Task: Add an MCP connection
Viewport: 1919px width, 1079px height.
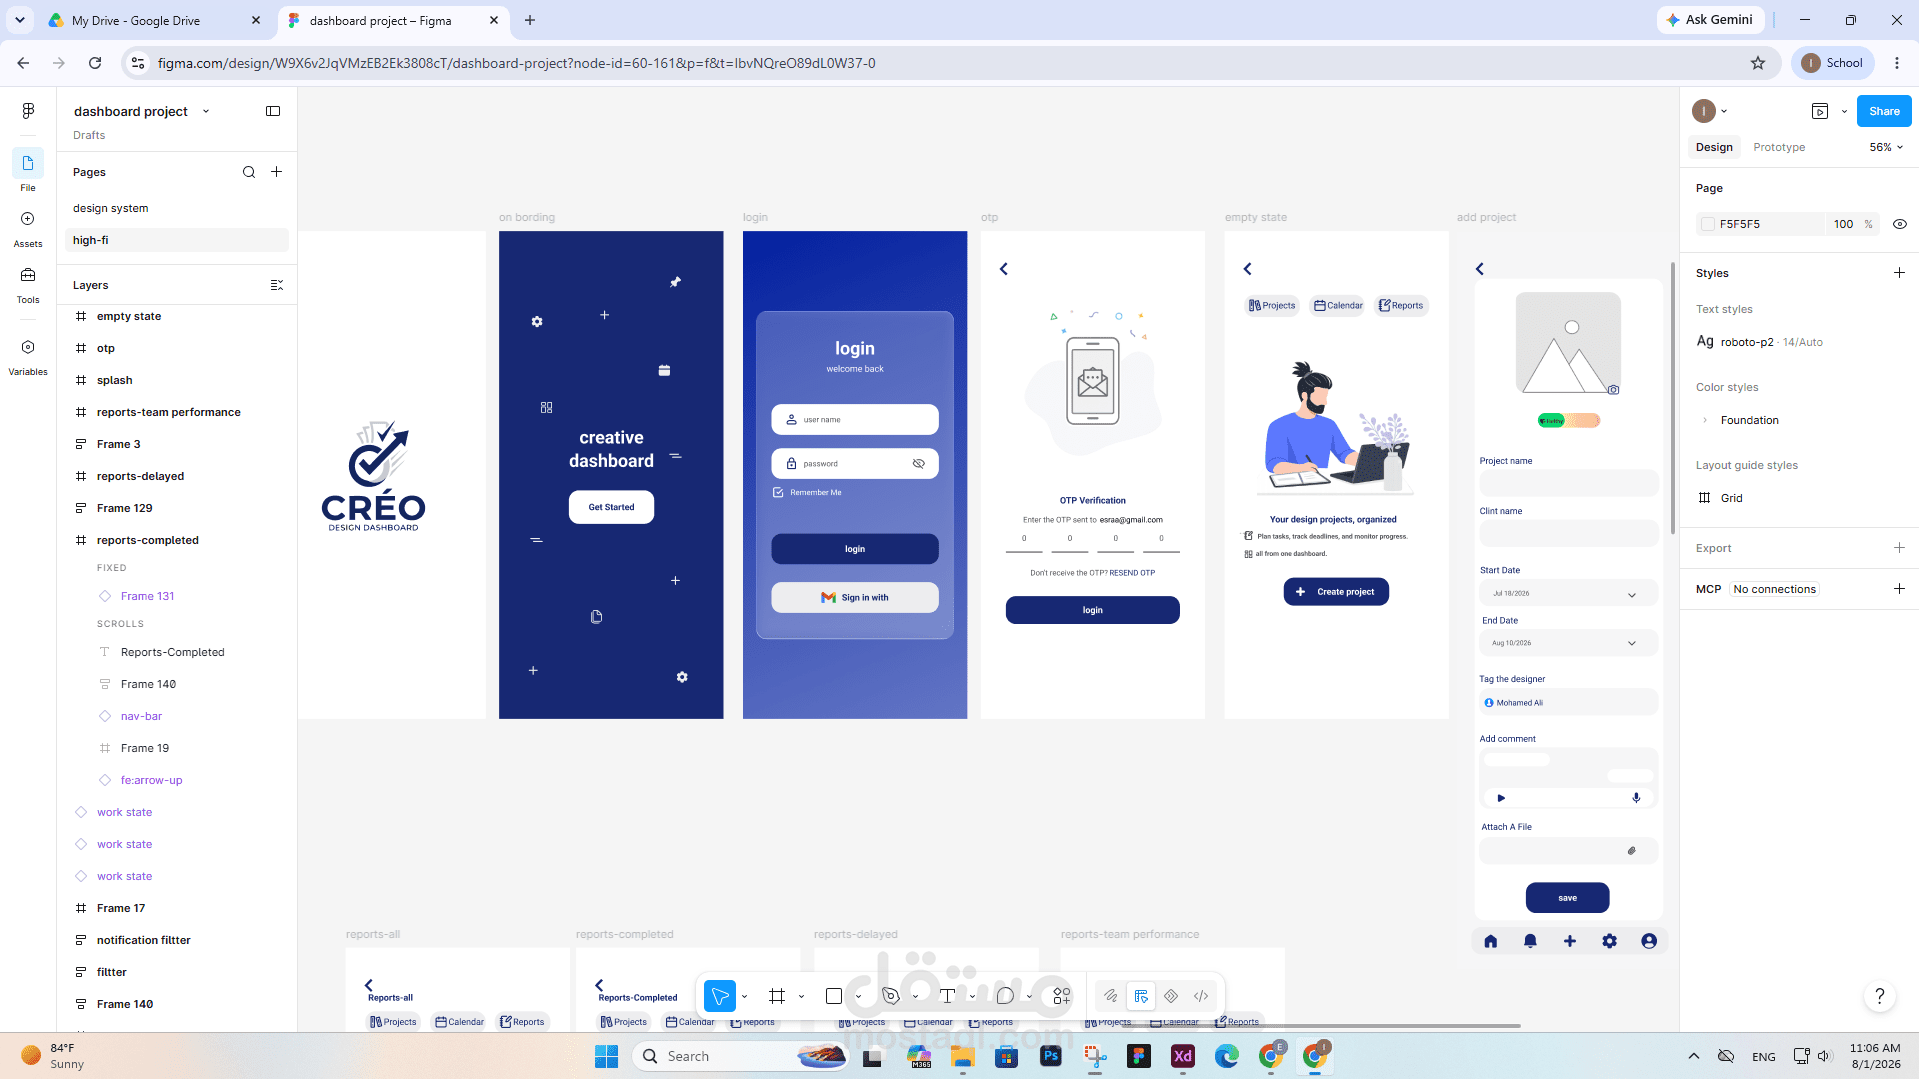Action: coord(1899,589)
